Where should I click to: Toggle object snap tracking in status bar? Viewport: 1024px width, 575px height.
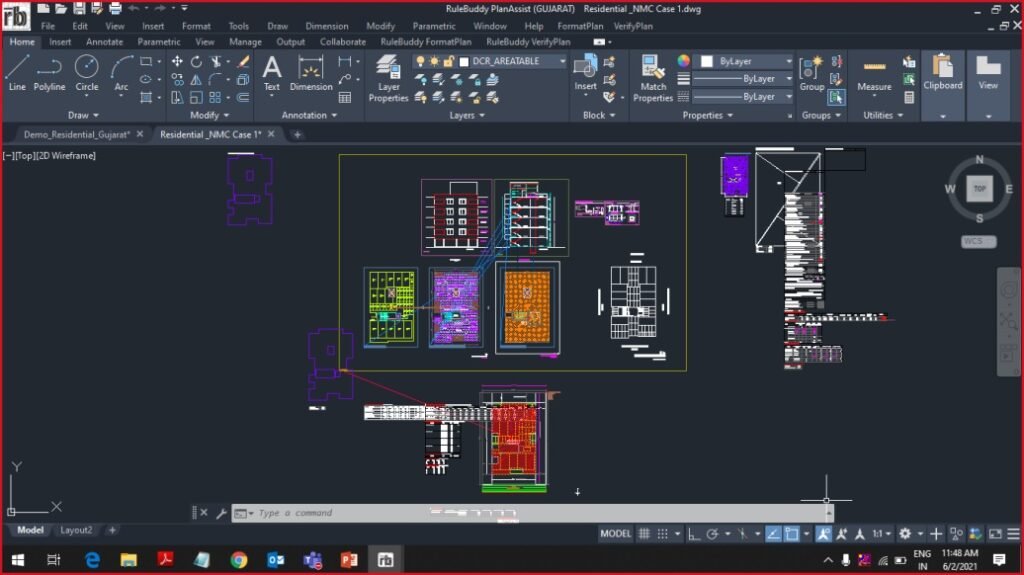[x=773, y=534]
